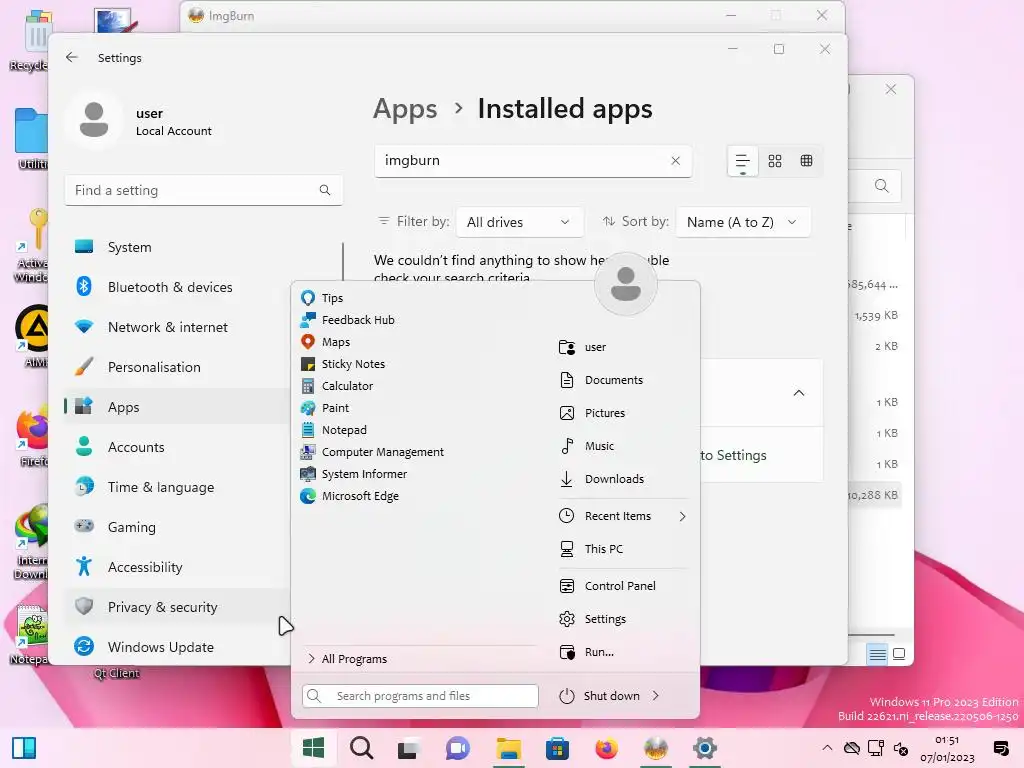The width and height of the screenshot is (1024, 768).
Task: Open the Sort by Name dropdown
Action: 743,222
